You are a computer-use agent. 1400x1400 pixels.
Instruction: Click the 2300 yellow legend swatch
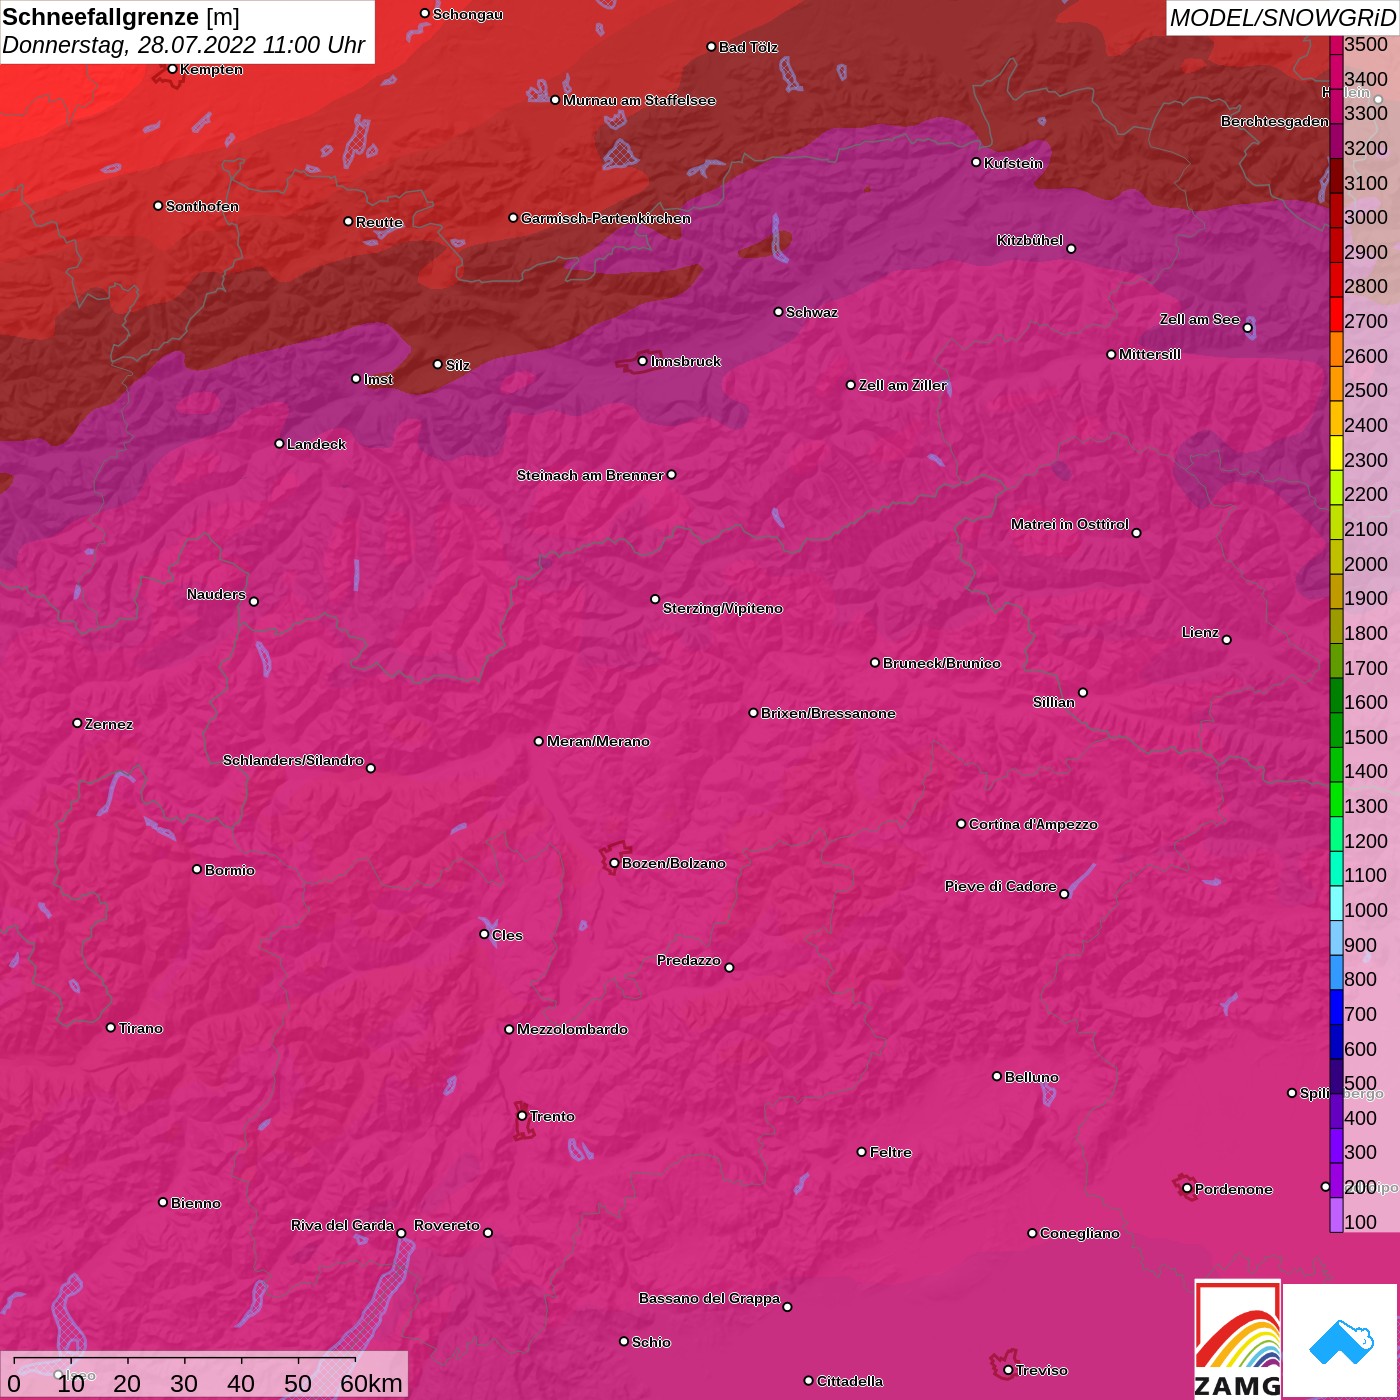(x=1336, y=453)
